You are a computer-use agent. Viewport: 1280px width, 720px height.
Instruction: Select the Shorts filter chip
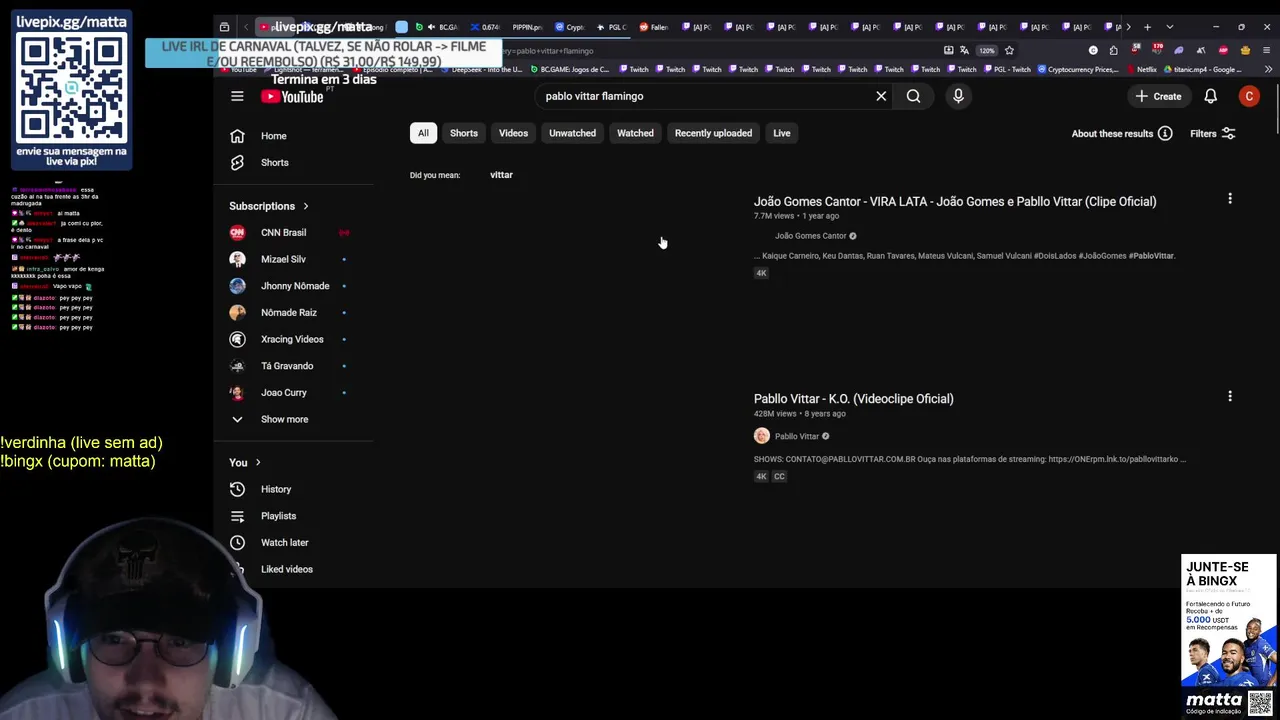(464, 133)
